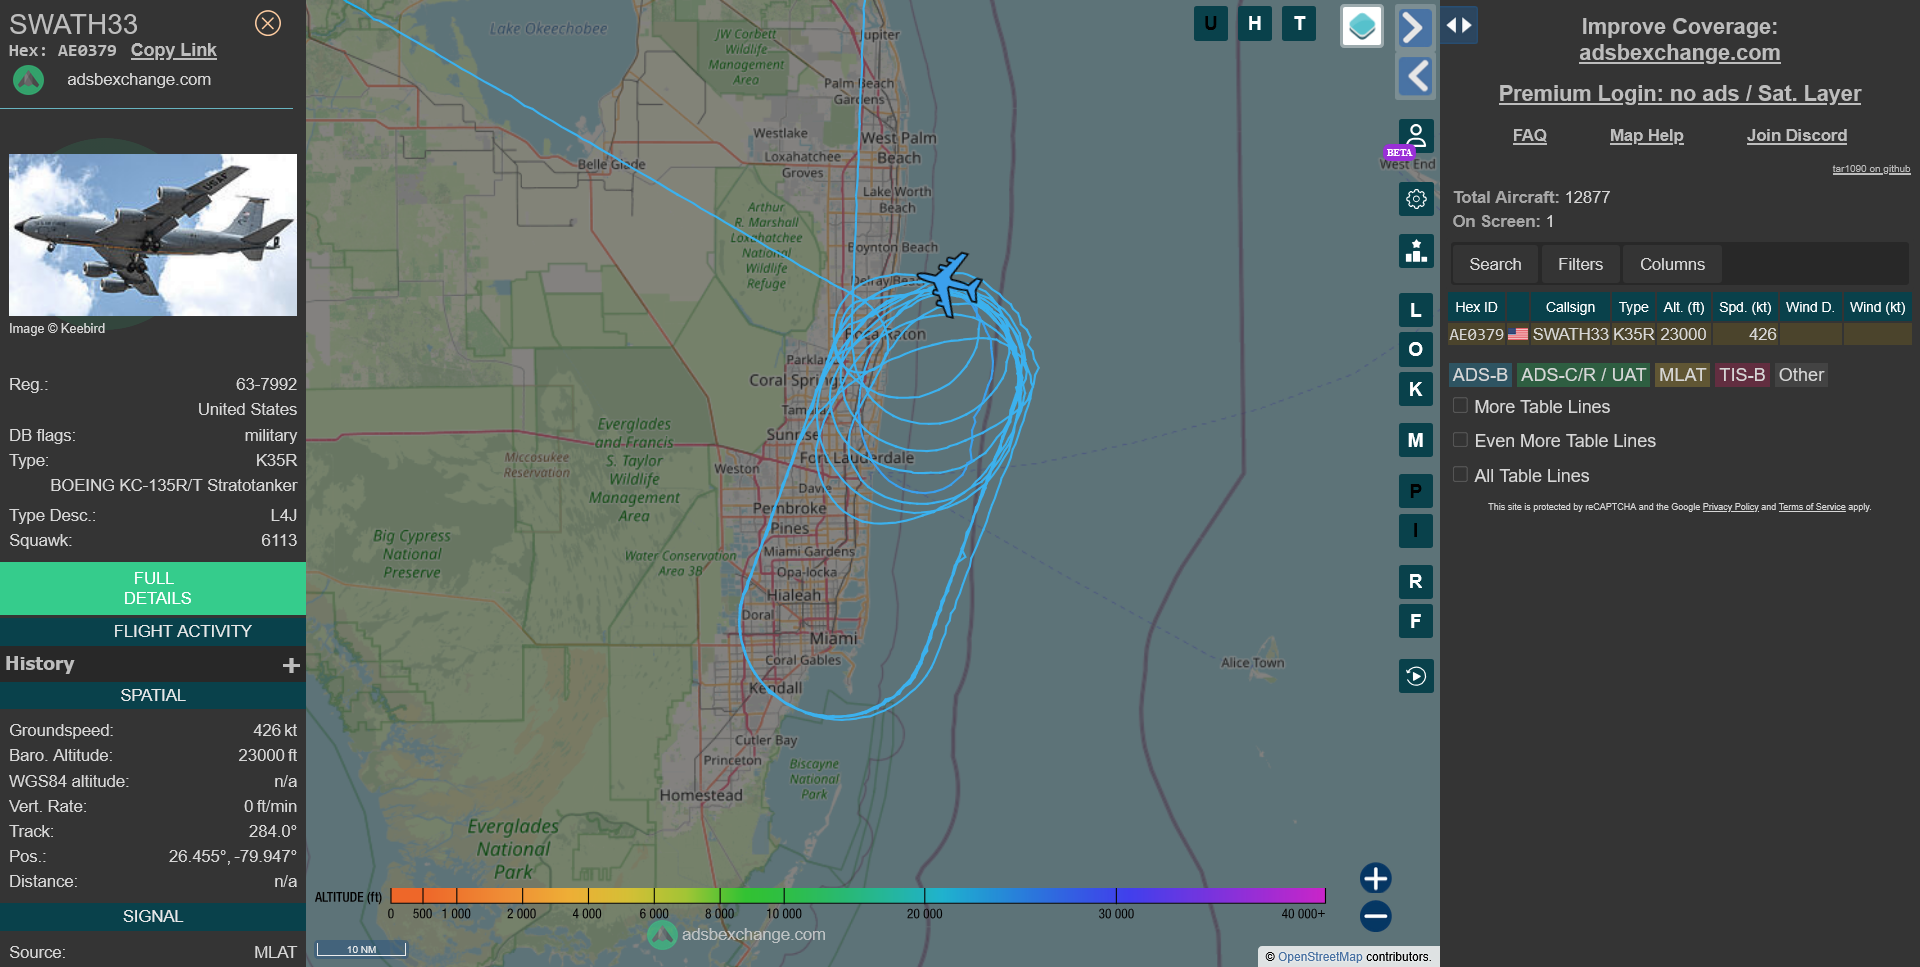Open the Filters tab
Screen dimensions: 1920x967
click(1580, 265)
